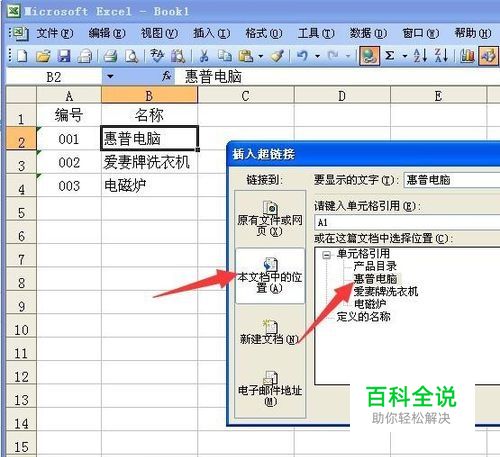Choose 新建文档 link option
Viewport: 500px width, 457px height.
click(270, 332)
